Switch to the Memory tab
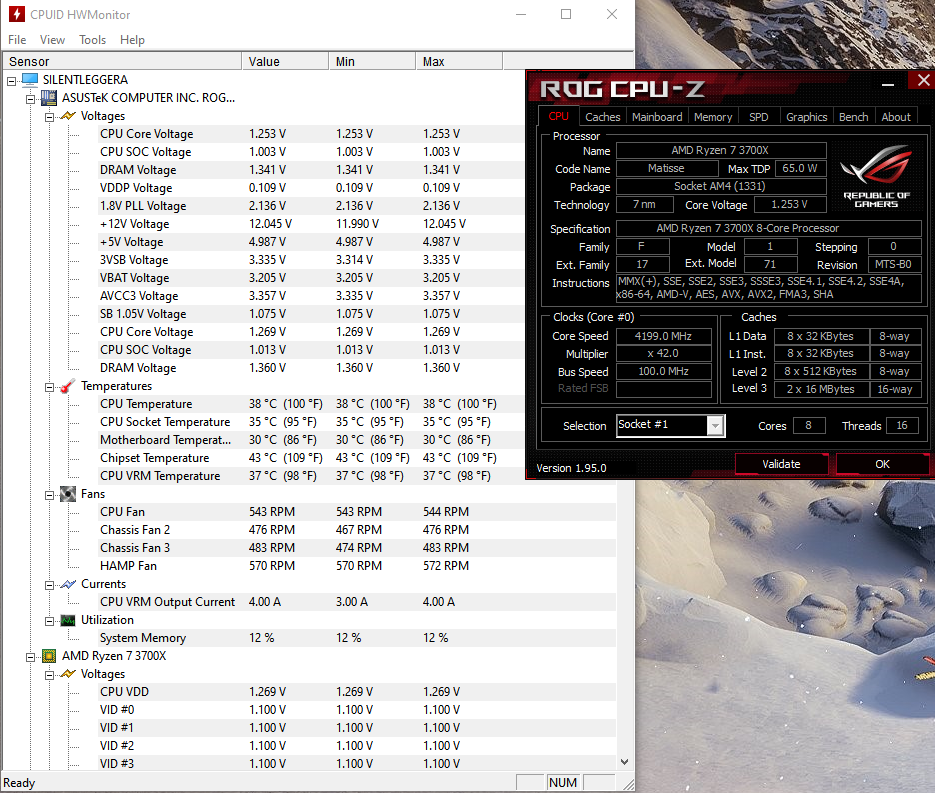The height and width of the screenshot is (793, 935). pyautogui.click(x=713, y=117)
